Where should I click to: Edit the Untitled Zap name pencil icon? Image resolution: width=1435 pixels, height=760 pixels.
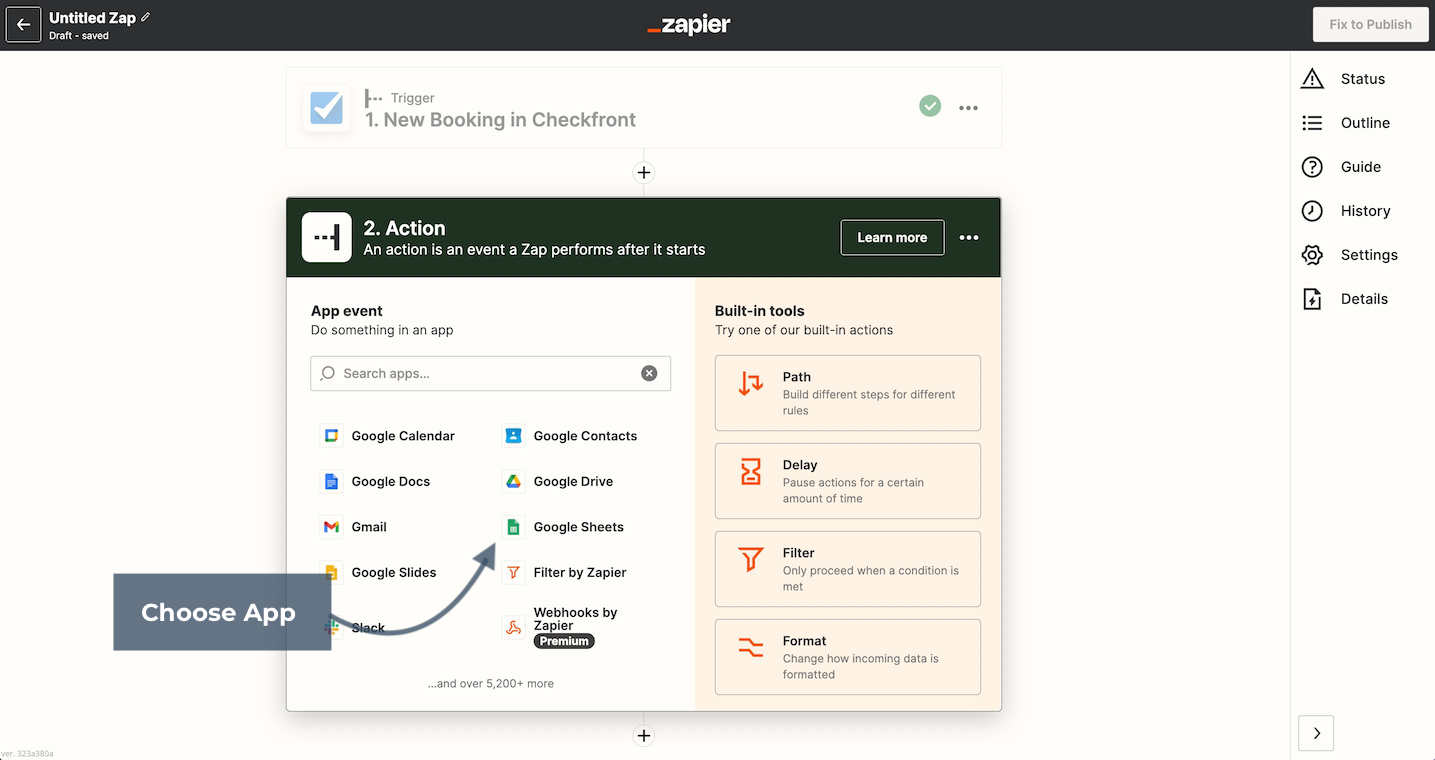(x=146, y=17)
